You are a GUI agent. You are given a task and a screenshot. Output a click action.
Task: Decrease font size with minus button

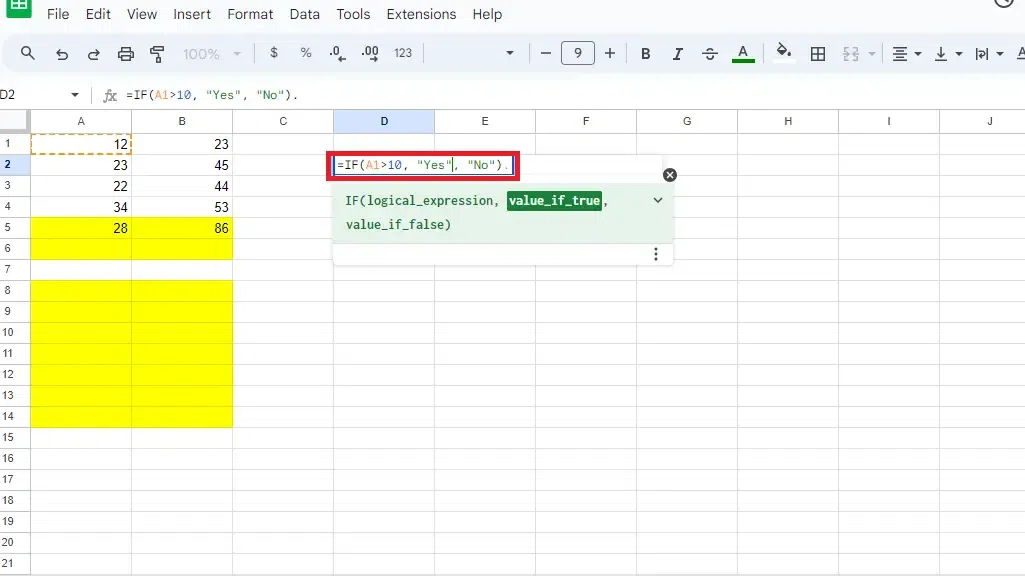click(546, 53)
